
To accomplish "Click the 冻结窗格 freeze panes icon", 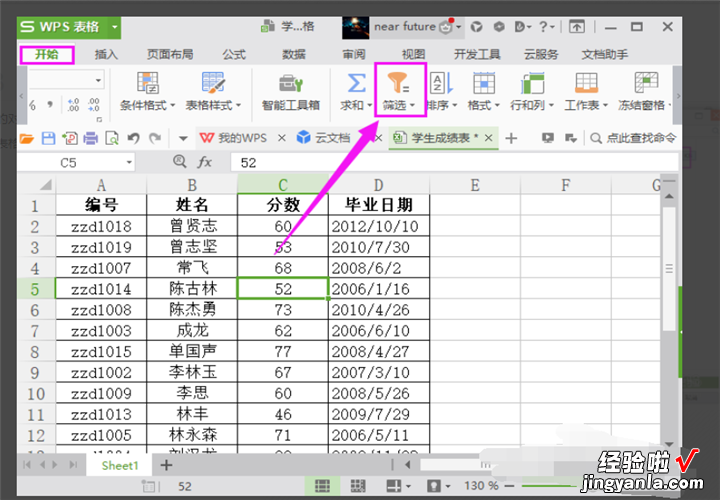I will click(x=646, y=83).
